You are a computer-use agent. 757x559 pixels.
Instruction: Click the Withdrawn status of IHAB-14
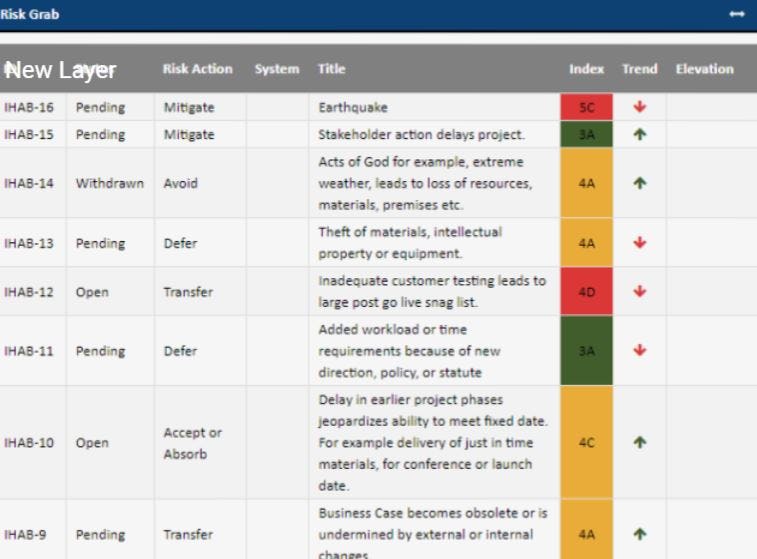click(x=110, y=183)
